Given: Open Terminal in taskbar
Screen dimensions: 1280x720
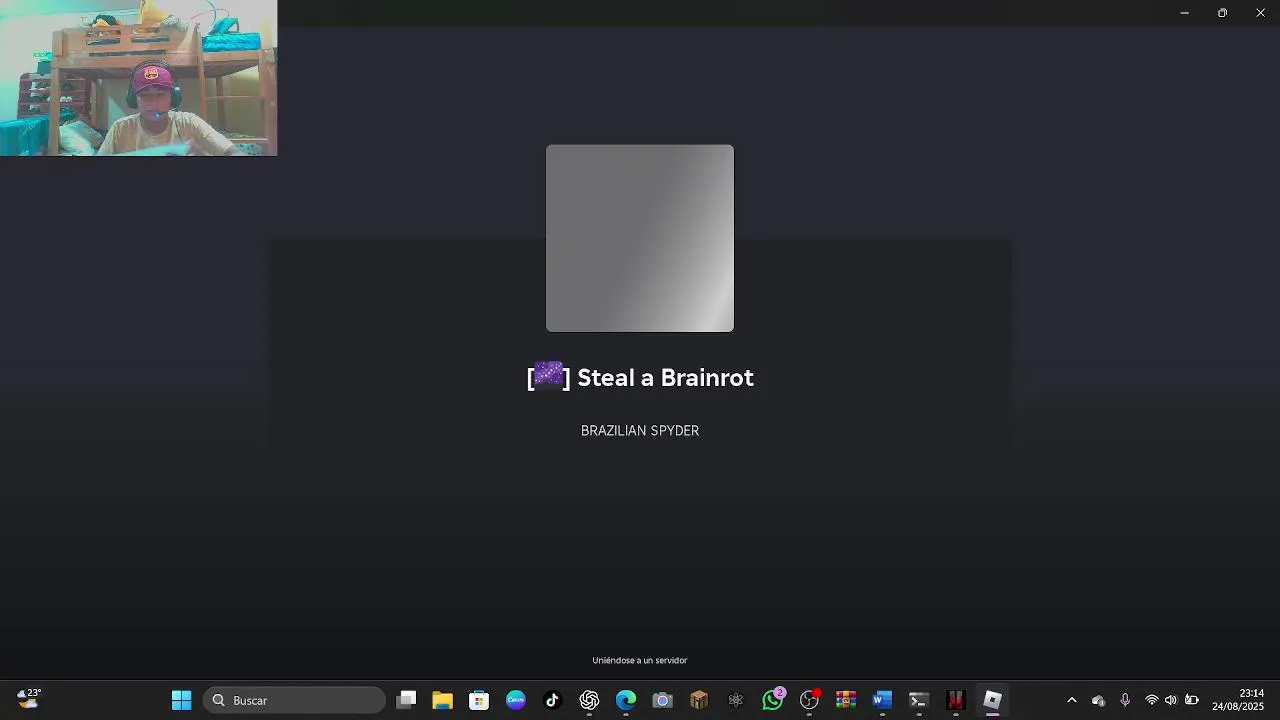Looking at the screenshot, I should pos(919,700).
